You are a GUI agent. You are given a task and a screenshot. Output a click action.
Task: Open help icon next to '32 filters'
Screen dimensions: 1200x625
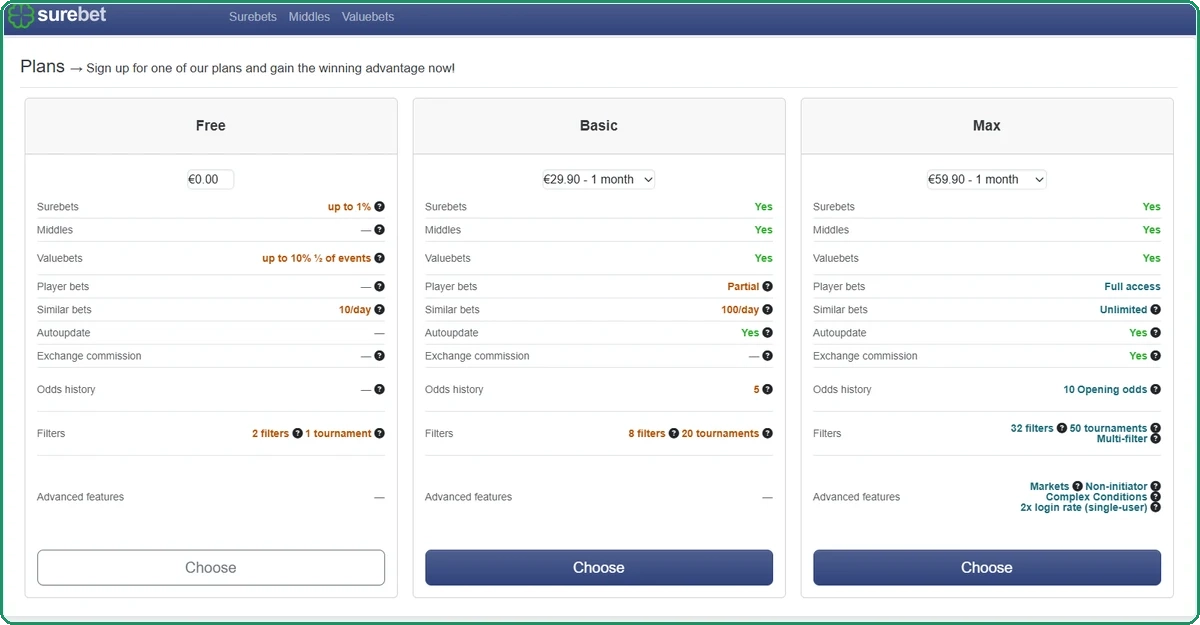1062,428
